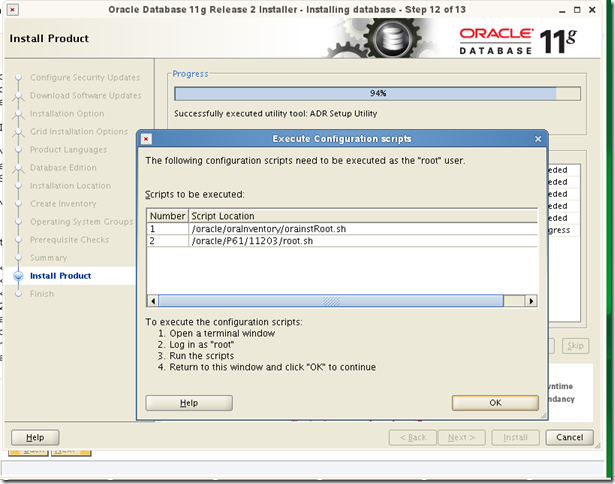Select the Configure Security Updates step
This screenshot has height=484, width=615.
[85, 77]
